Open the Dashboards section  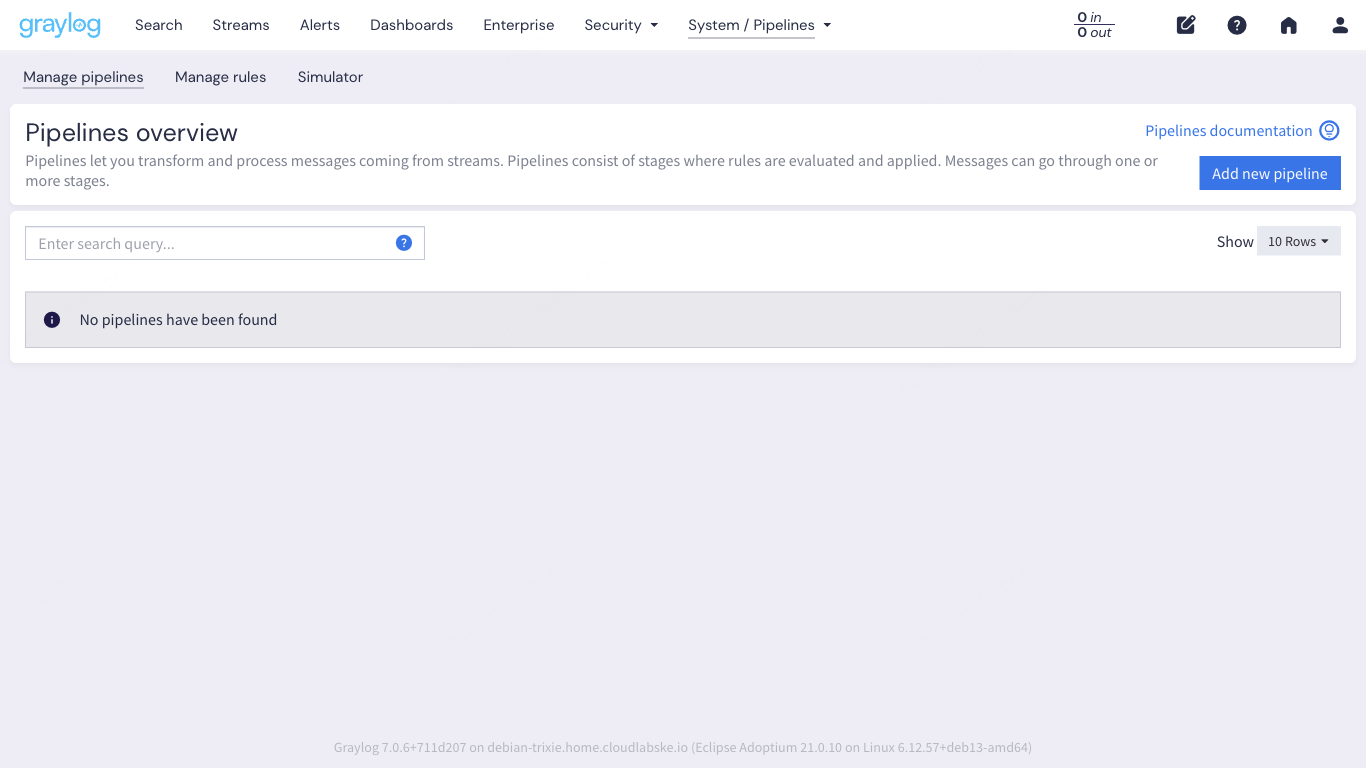pyautogui.click(x=411, y=25)
